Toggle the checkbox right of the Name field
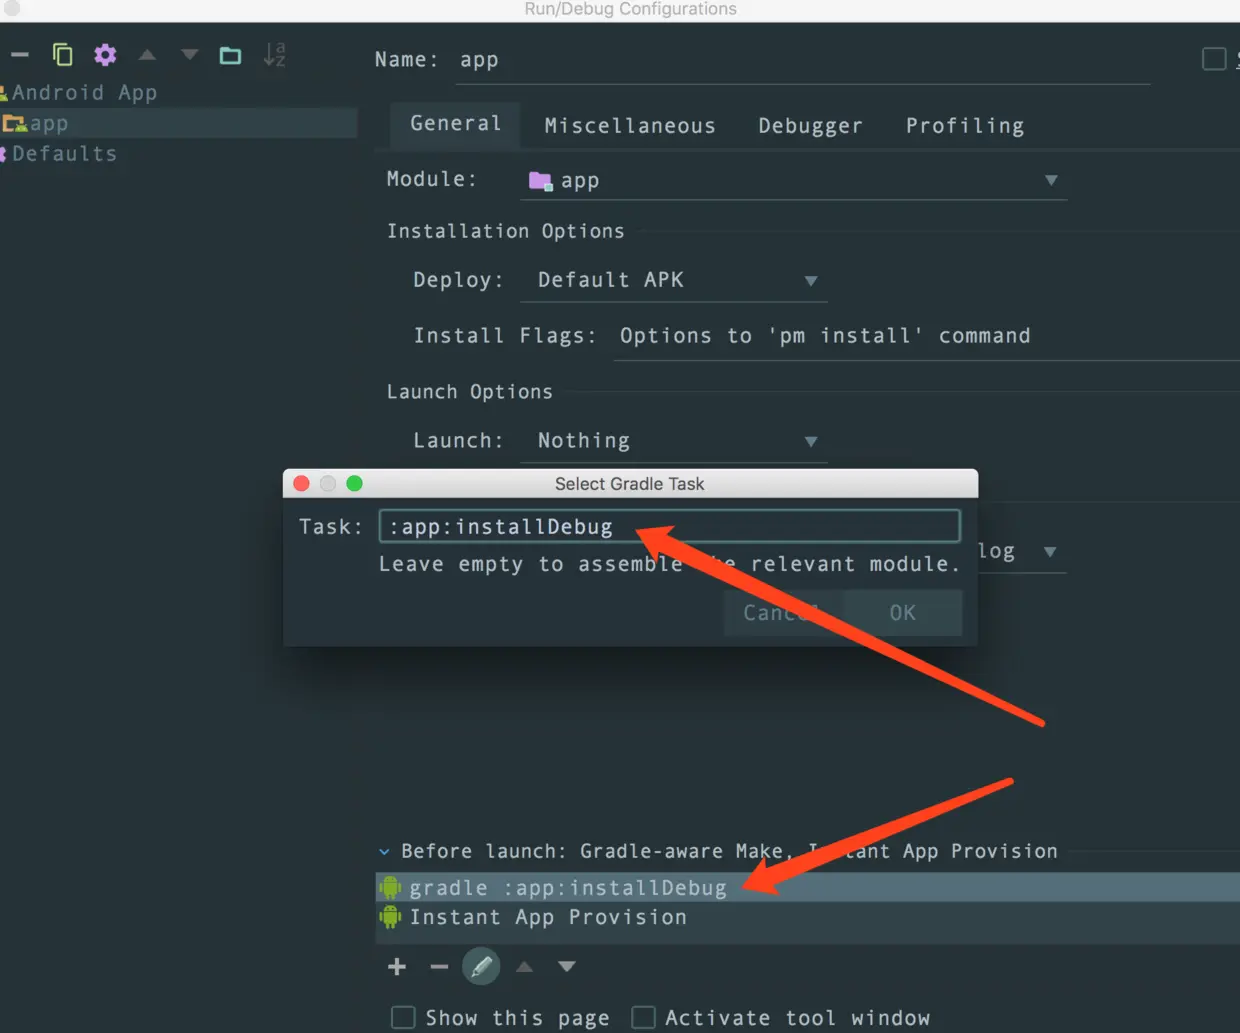 coord(1214,59)
